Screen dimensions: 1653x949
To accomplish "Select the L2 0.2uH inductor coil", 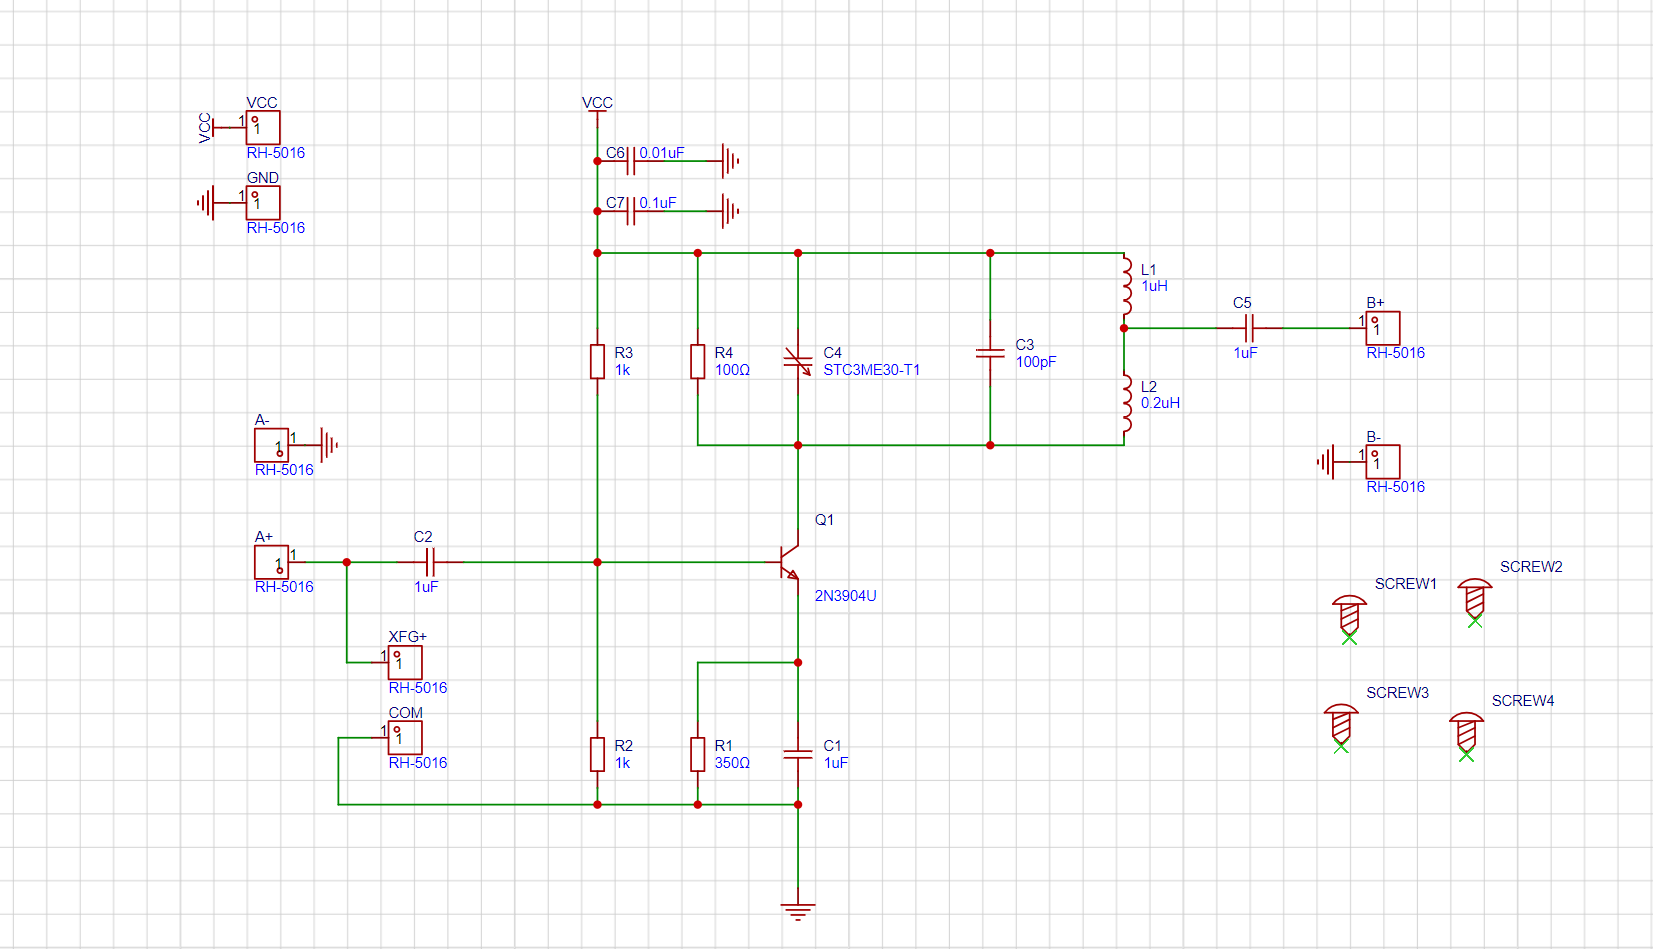I will [x=1126, y=403].
